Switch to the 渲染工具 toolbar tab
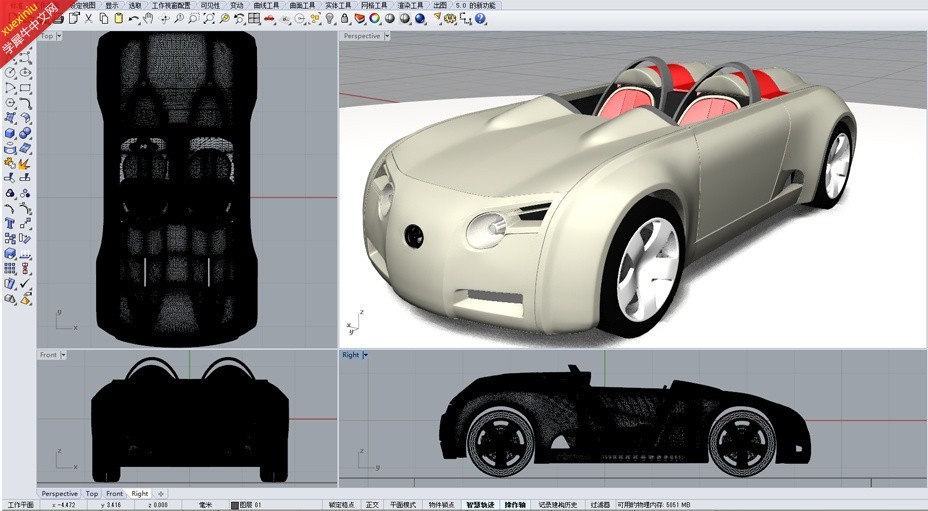The width and height of the screenshot is (928, 511). point(410,5)
